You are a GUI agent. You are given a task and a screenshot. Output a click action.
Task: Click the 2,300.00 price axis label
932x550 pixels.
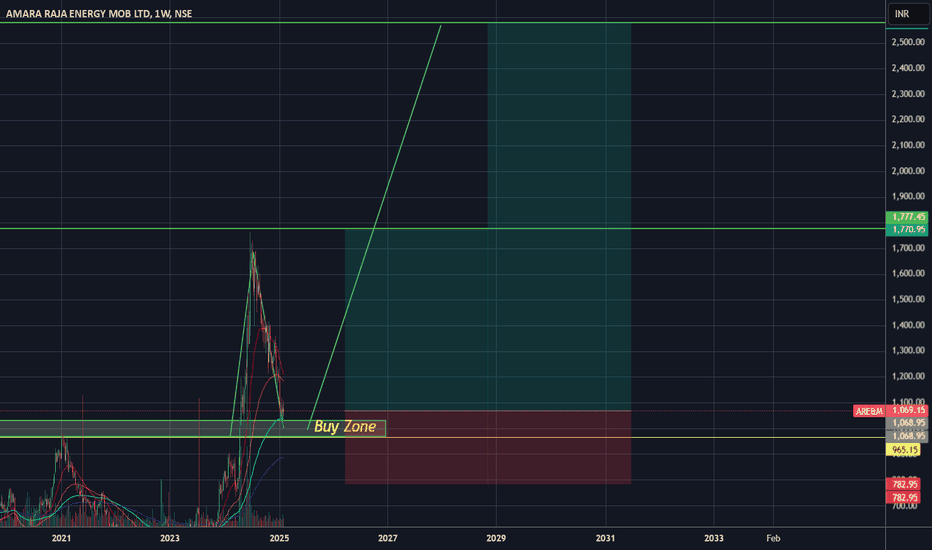click(x=908, y=93)
